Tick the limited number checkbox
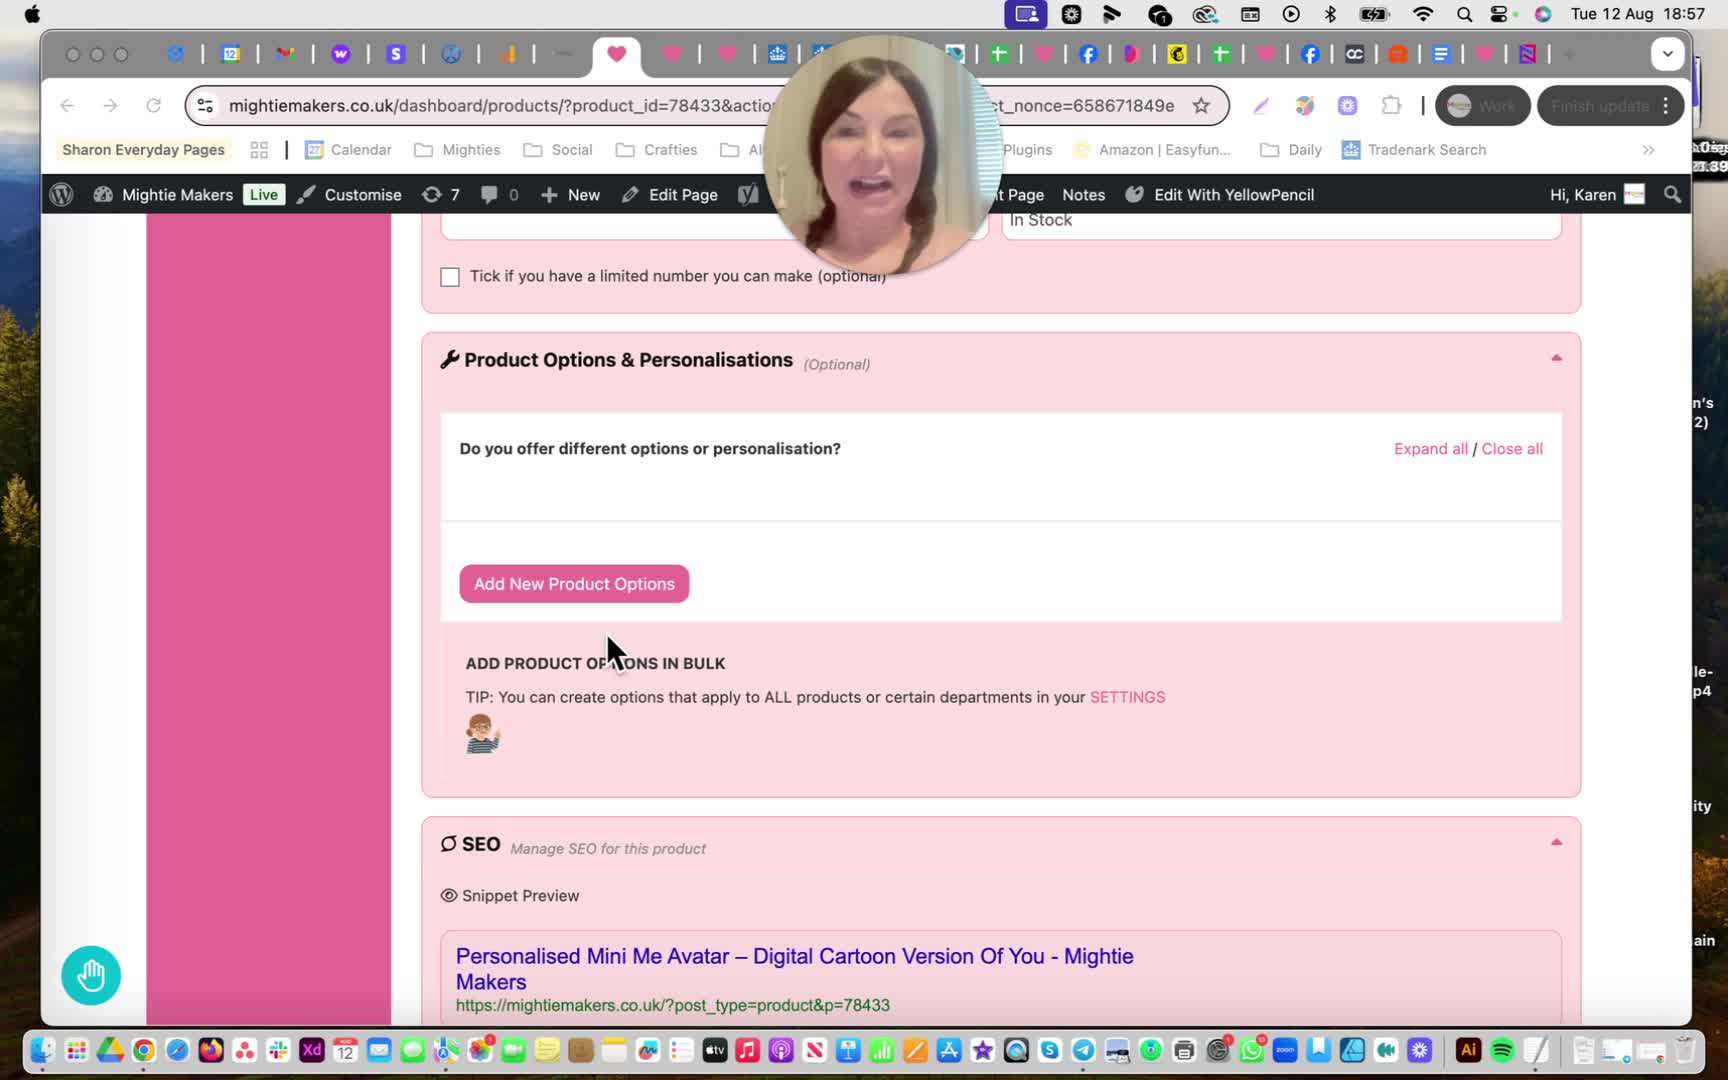The width and height of the screenshot is (1728, 1080). pos(450,277)
